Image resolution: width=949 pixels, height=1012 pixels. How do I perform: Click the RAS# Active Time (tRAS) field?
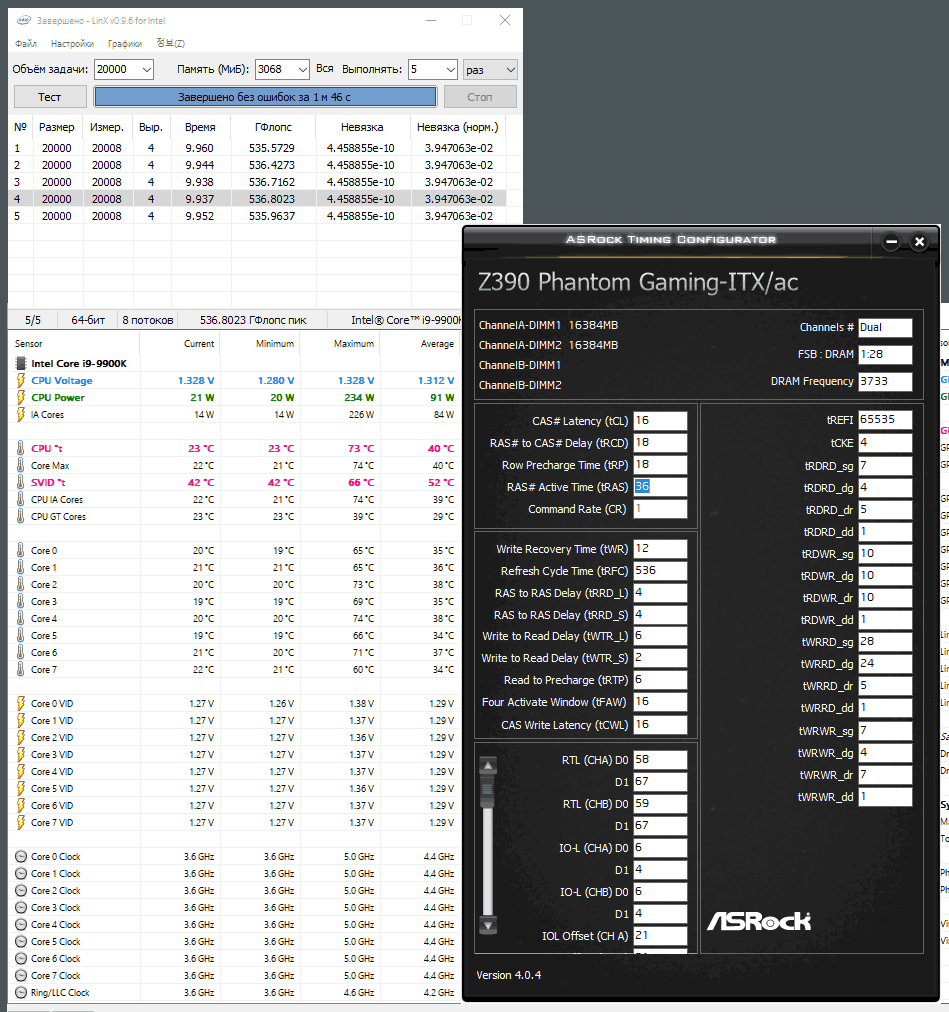point(660,487)
